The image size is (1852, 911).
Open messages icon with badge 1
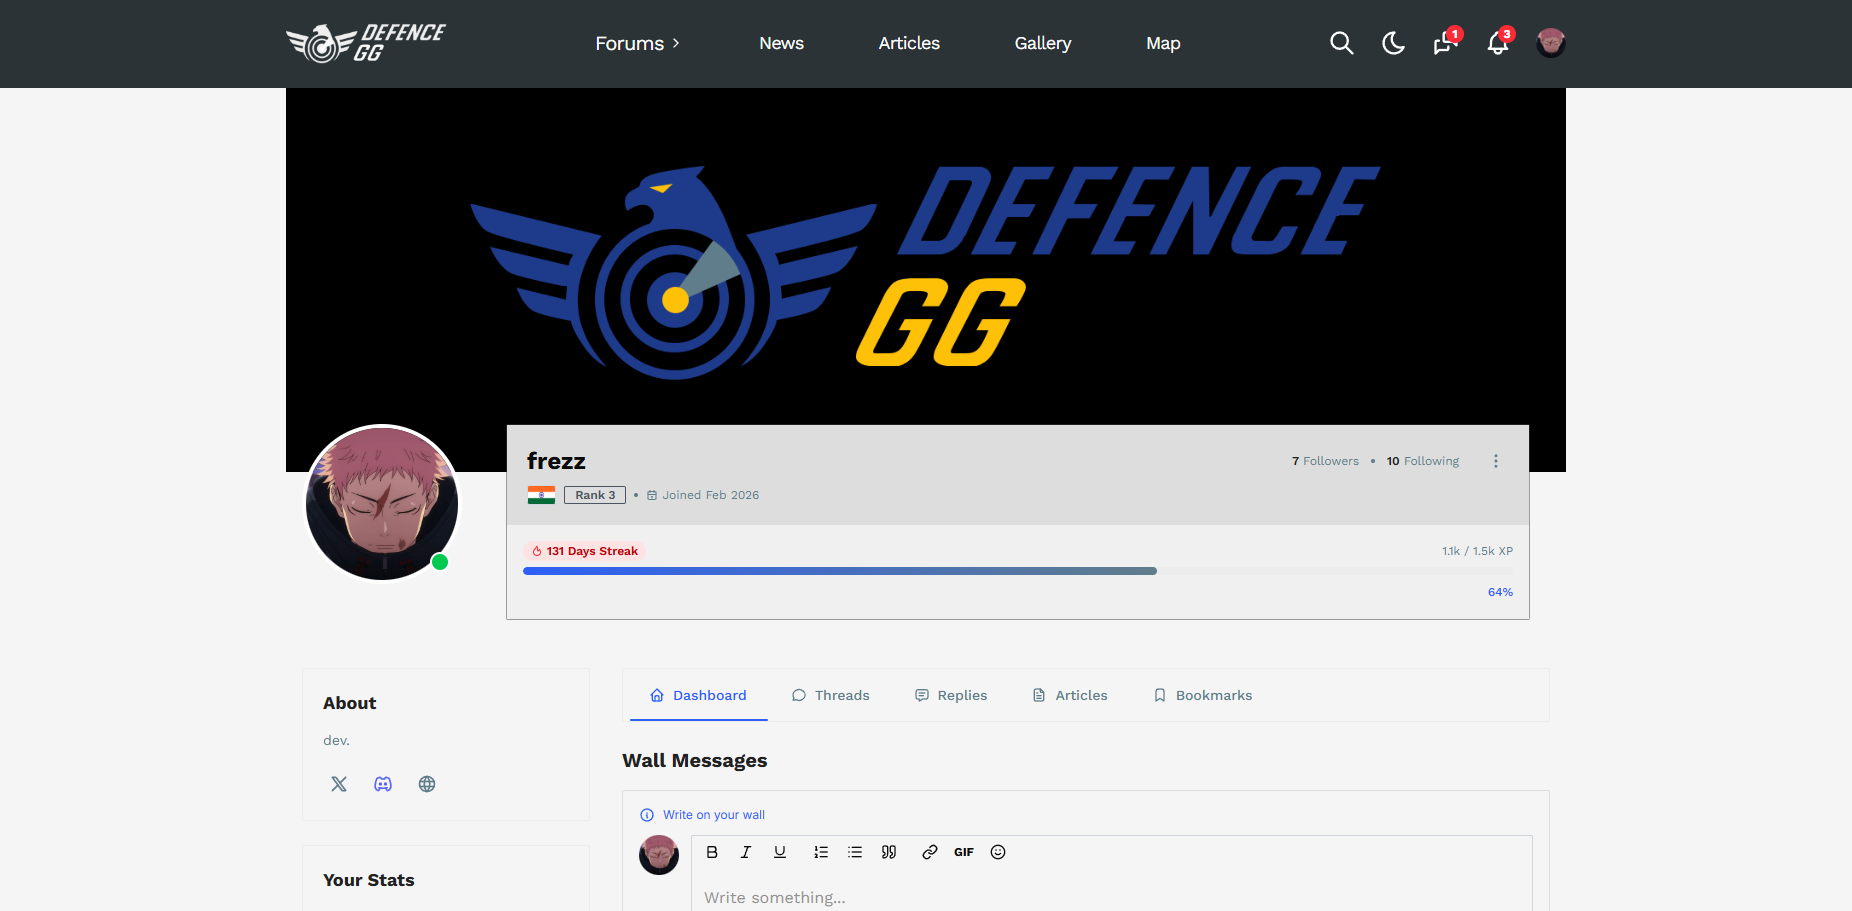click(1446, 42)
